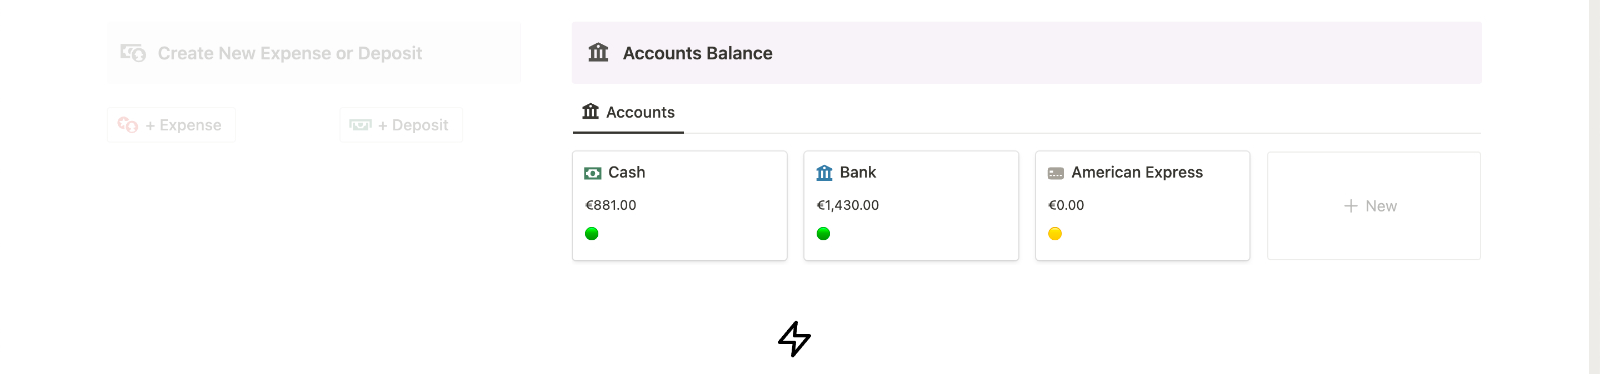Create a new account card with New
The height and width of the screenshot is (374, 1600).
click(x=1374, y=206)
